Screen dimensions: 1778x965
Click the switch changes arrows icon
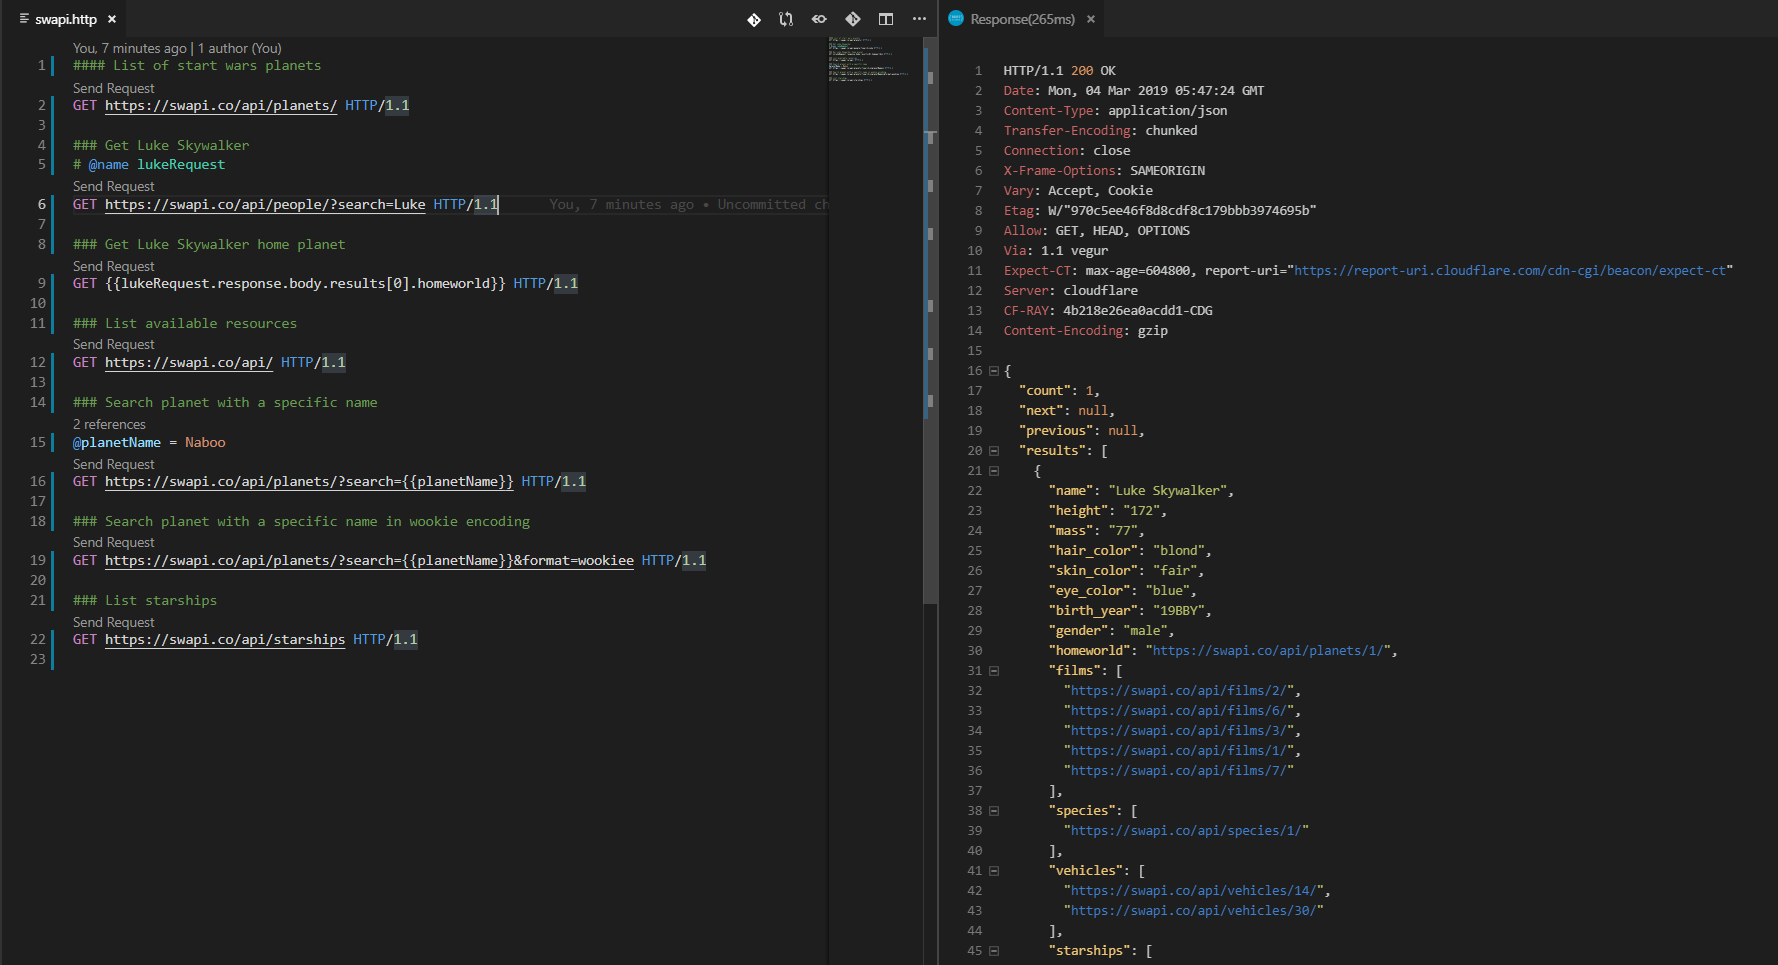click(x=786, y=18)
